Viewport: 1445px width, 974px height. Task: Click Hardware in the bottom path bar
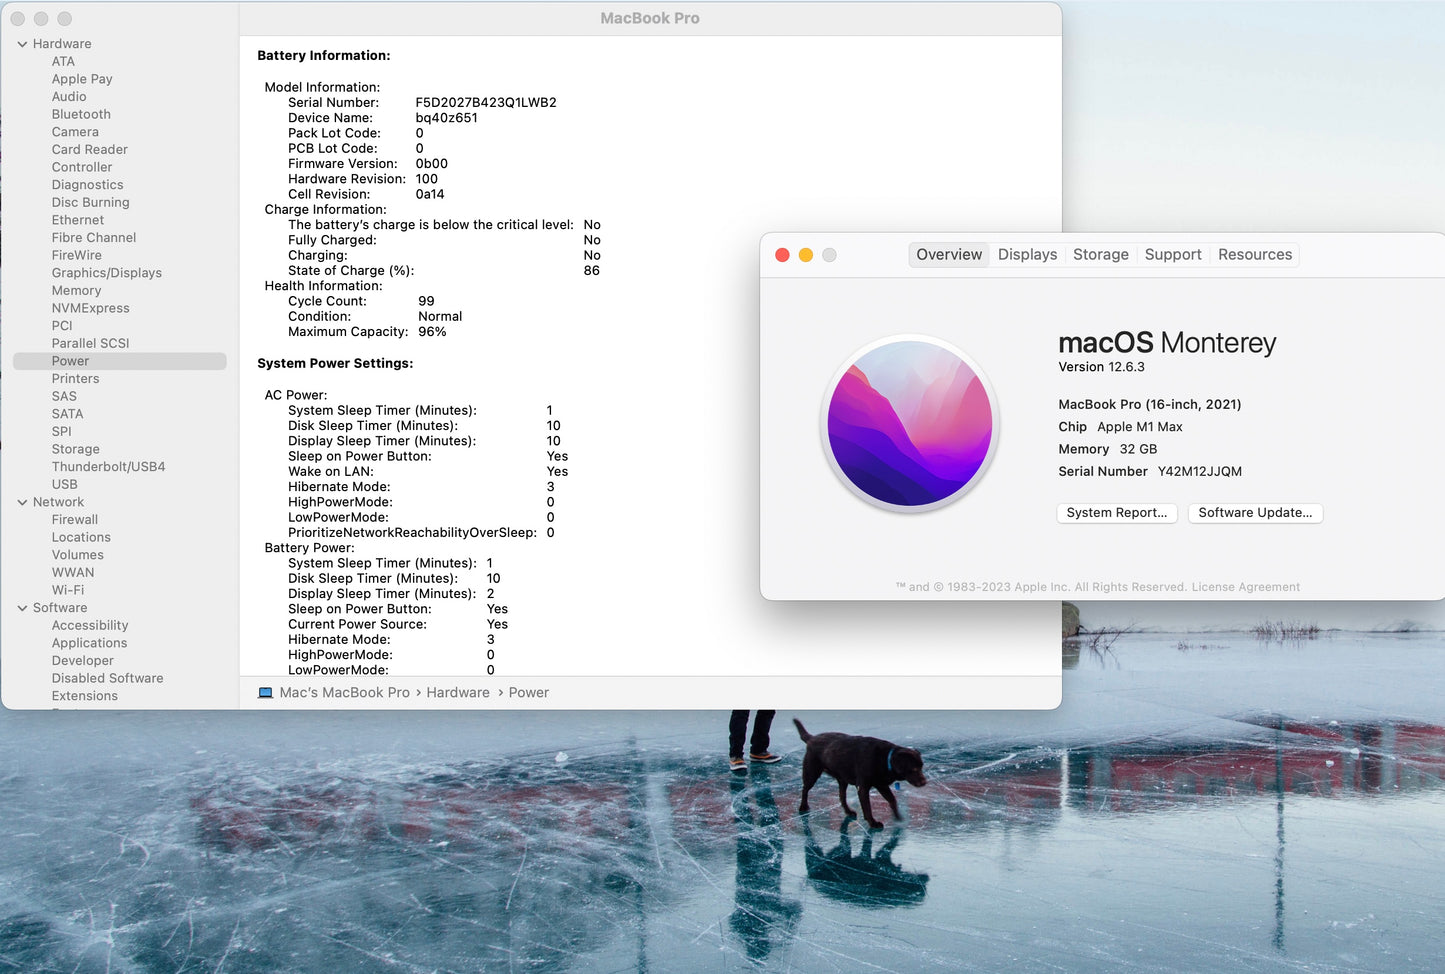tap(457, 693)
